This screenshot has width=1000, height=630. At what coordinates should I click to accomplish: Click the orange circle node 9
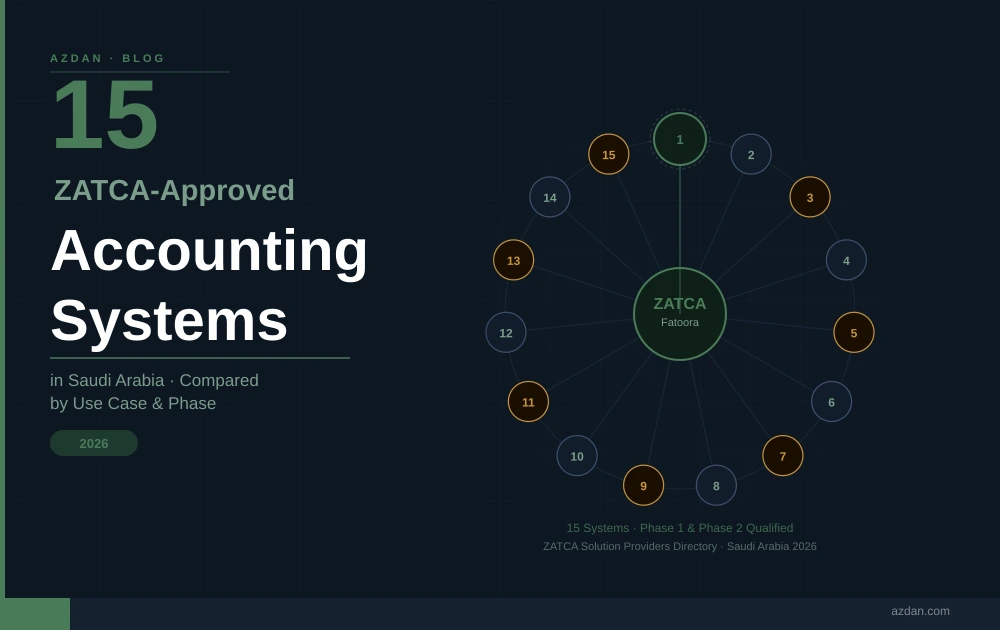click(643, 485)
